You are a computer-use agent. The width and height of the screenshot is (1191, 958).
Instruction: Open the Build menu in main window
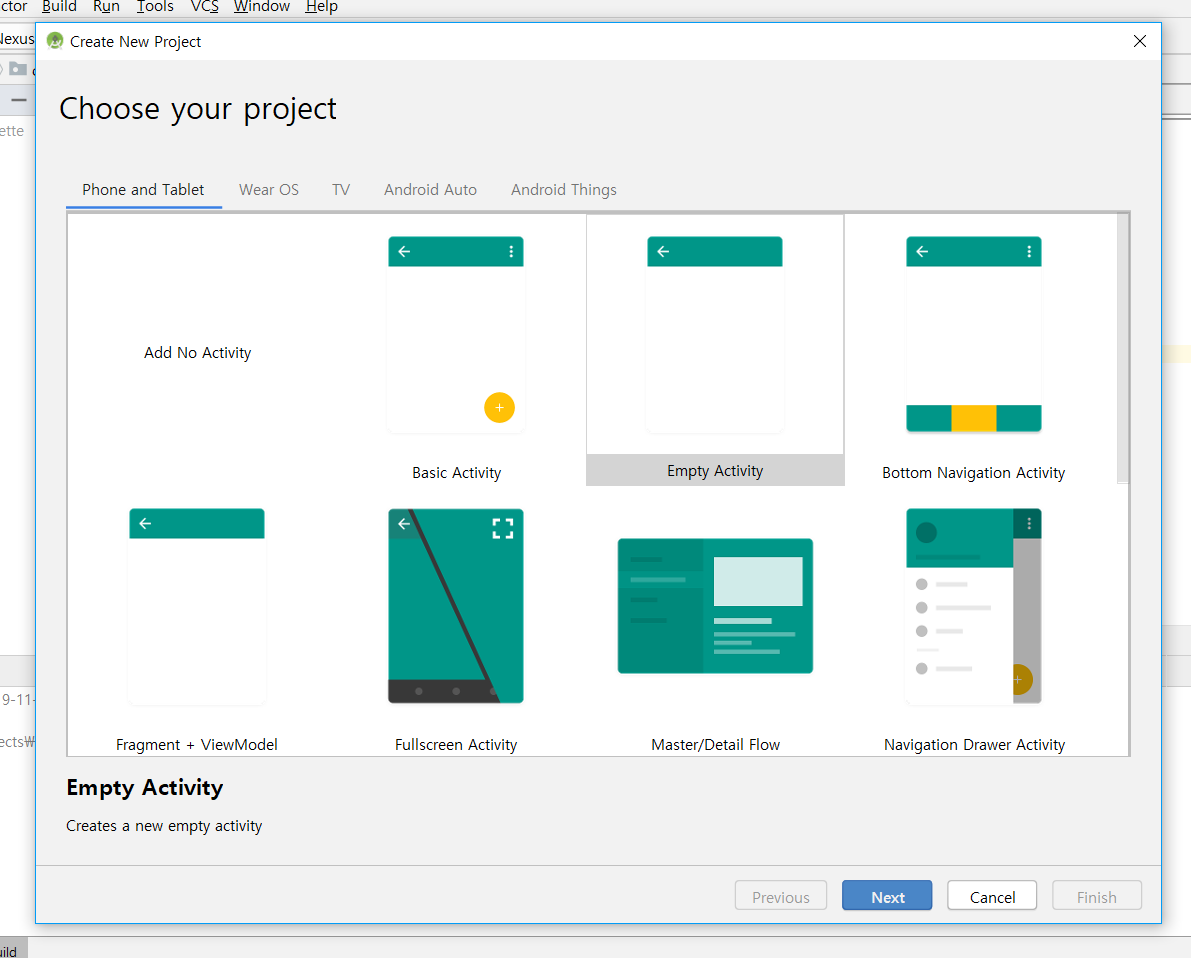coord(59,6)
